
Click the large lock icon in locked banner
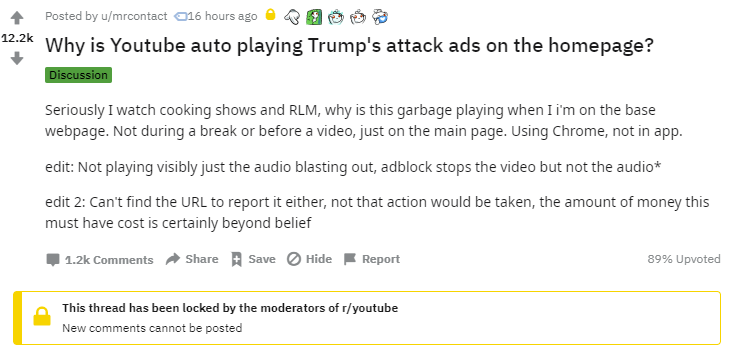(42, 317)
